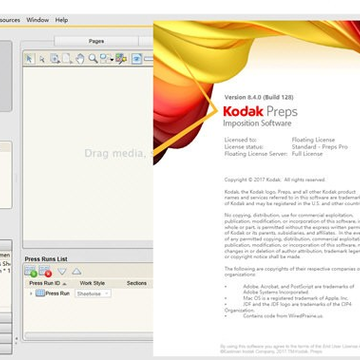Click 'Version 8.4.0 (Build 128)' text
Viewport: 360px width, 360px height.
259,97
